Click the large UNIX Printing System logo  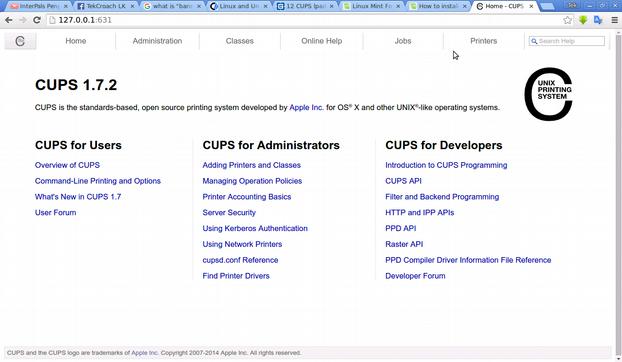point(548,94)
